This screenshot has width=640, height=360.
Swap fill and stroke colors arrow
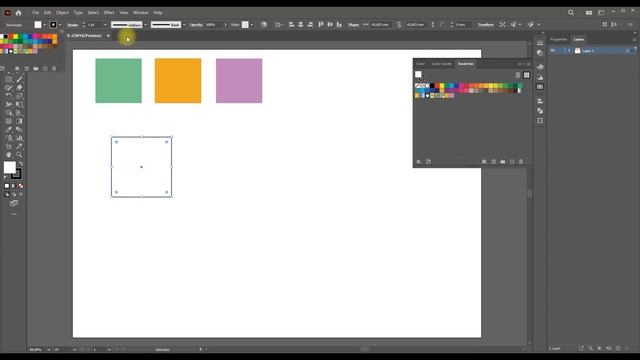click(x=20, y=164)
